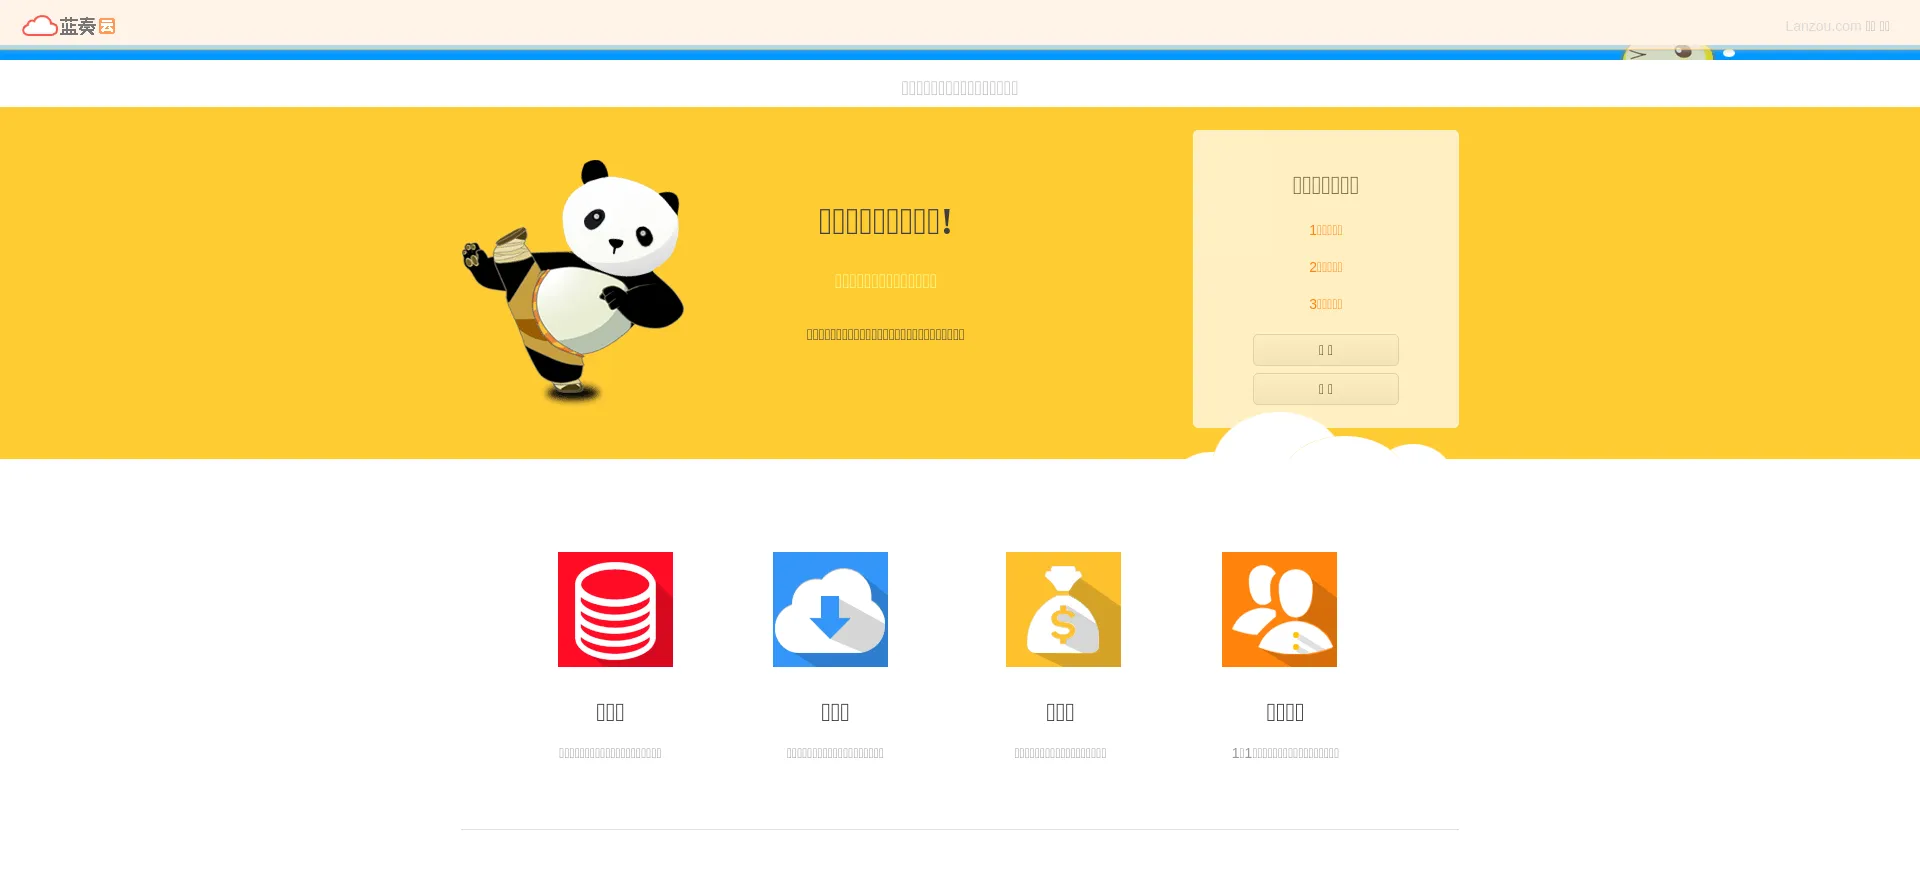Click the upper button in cream panel
The image size is (1920, 888).
[1325, 350]
